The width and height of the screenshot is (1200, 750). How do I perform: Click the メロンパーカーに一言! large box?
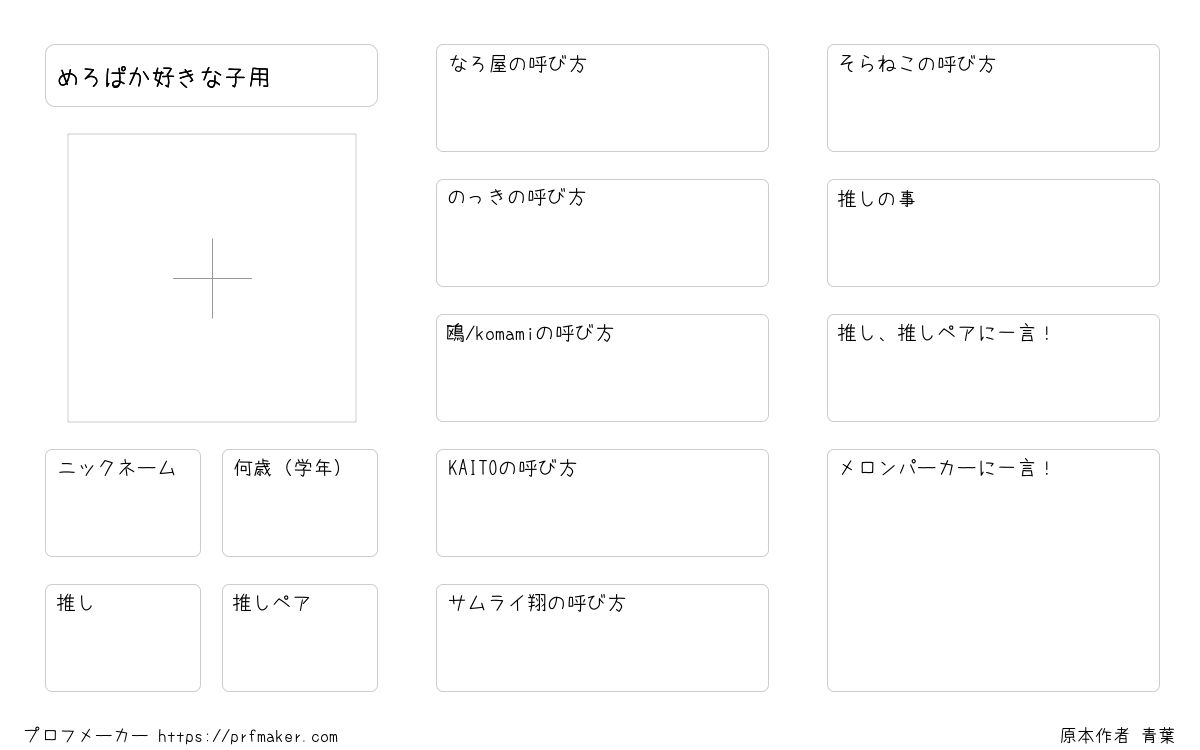coord(993,570)
